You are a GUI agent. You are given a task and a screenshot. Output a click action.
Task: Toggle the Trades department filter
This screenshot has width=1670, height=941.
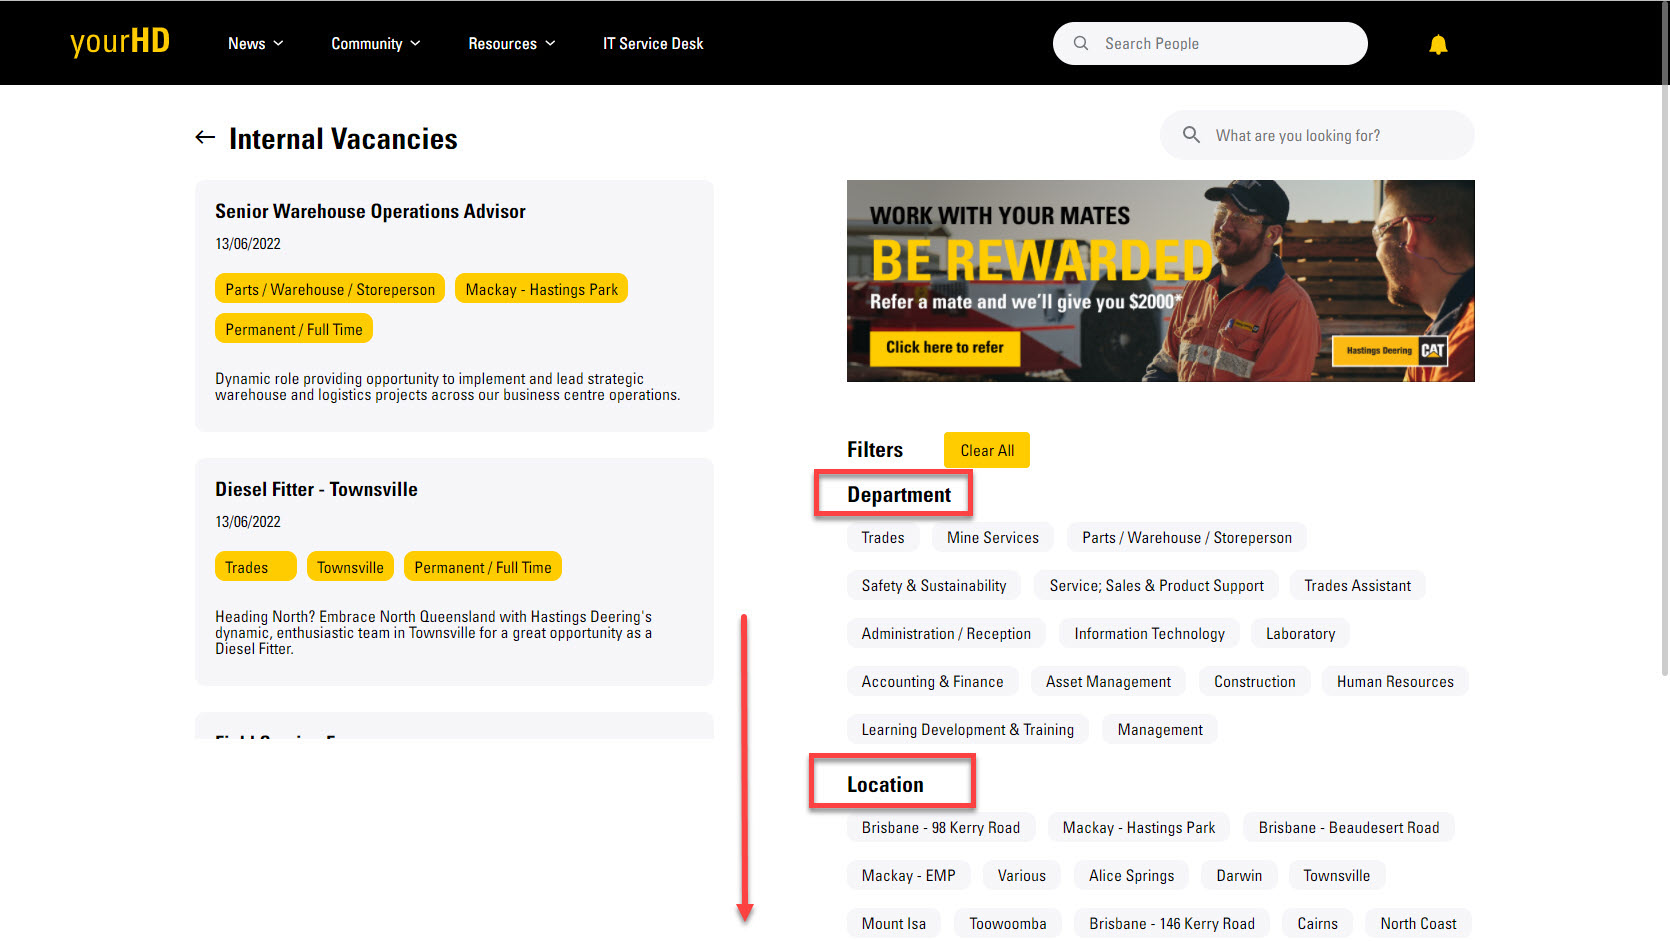(883, 538)
